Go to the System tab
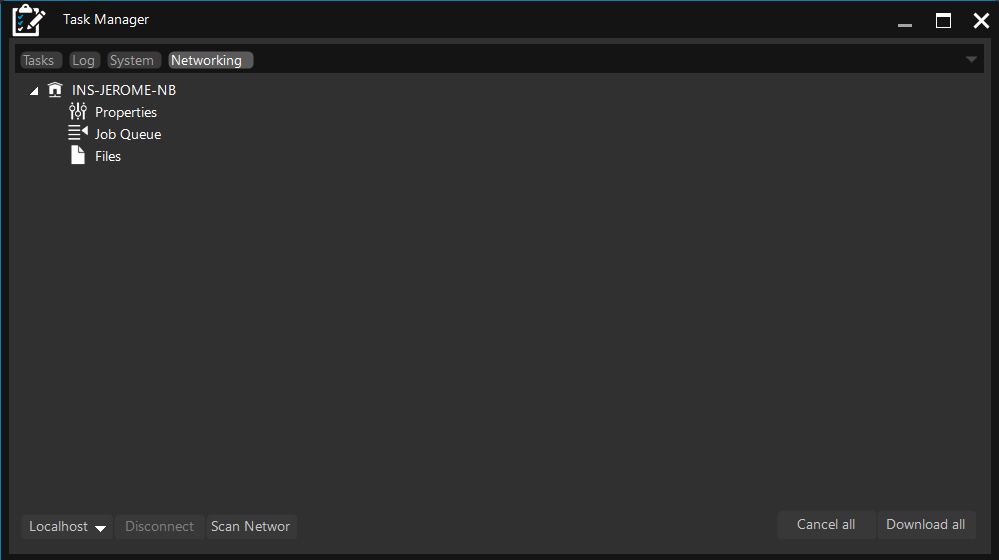The height and width of the screenshot is (560, 999). point(132,61)
